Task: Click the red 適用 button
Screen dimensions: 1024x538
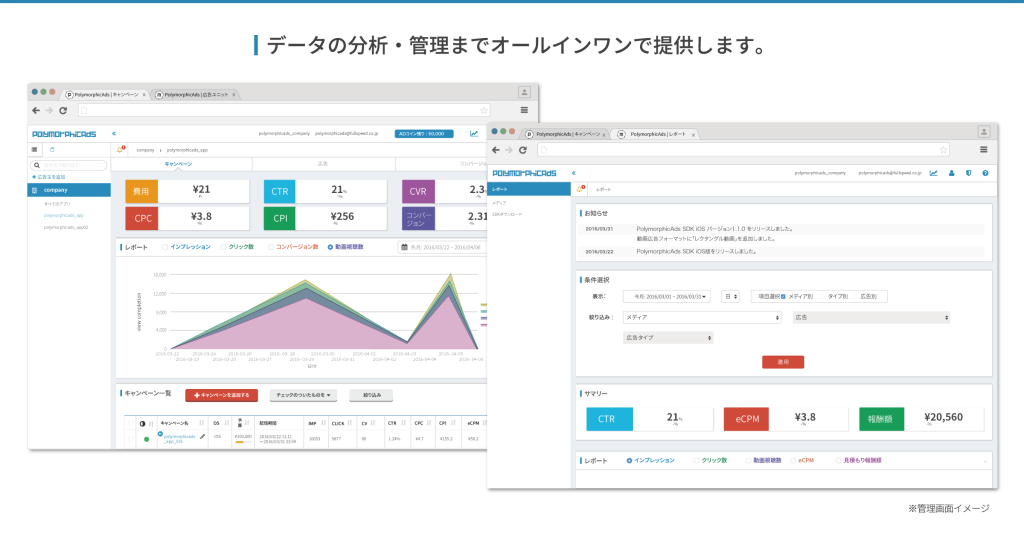Action: click(783, 362)
